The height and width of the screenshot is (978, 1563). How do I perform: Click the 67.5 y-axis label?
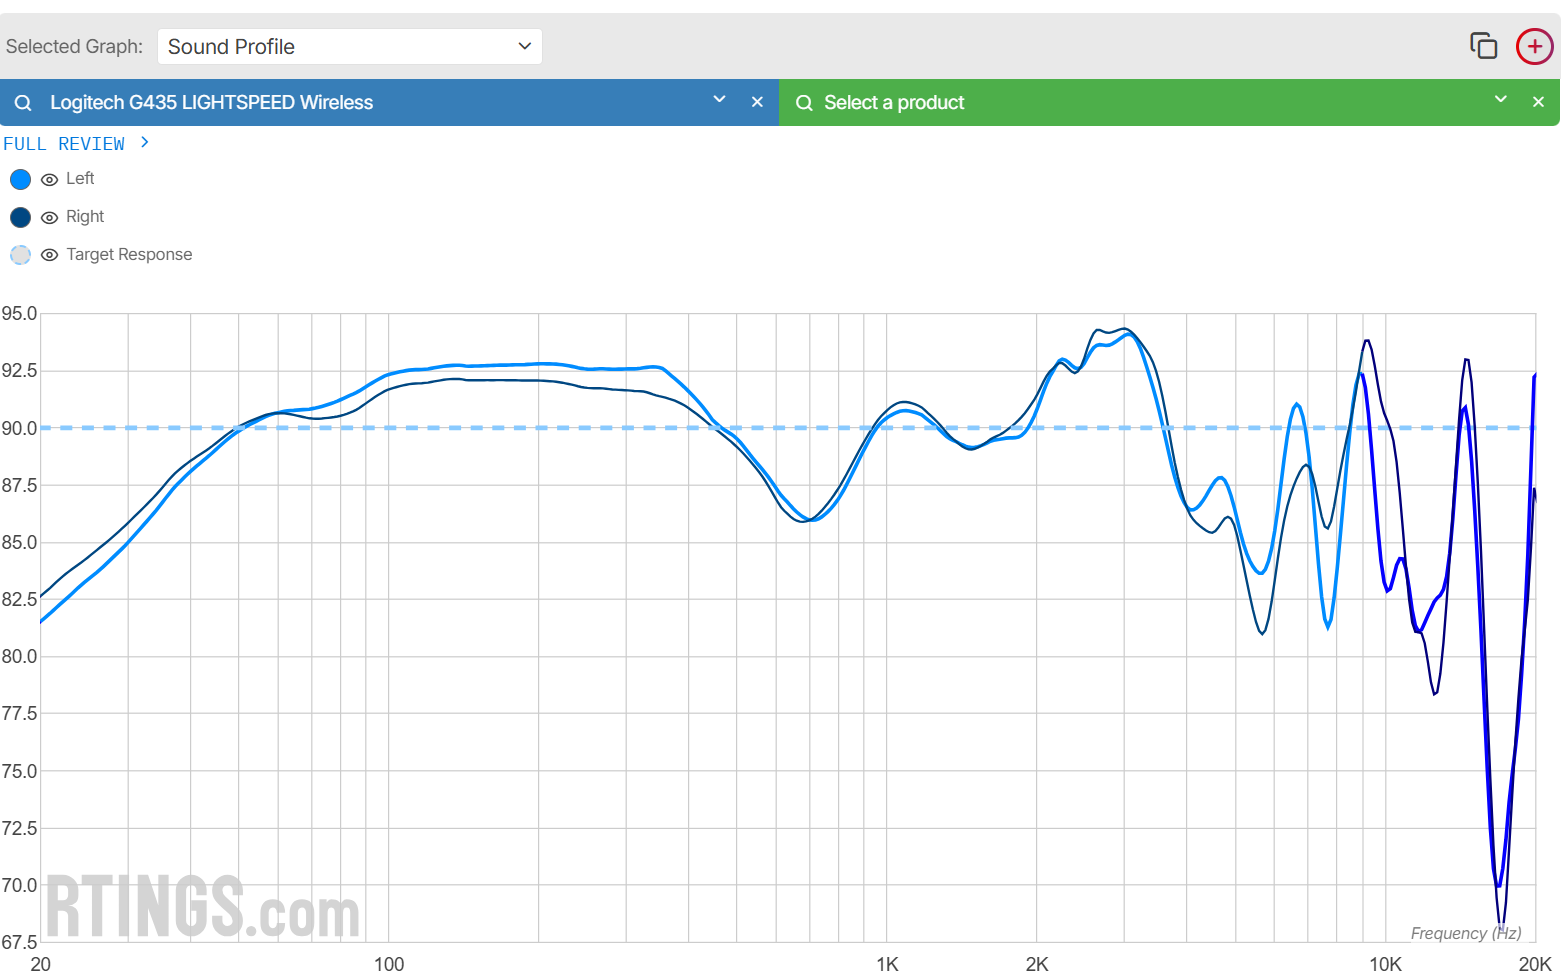point(19,942)
